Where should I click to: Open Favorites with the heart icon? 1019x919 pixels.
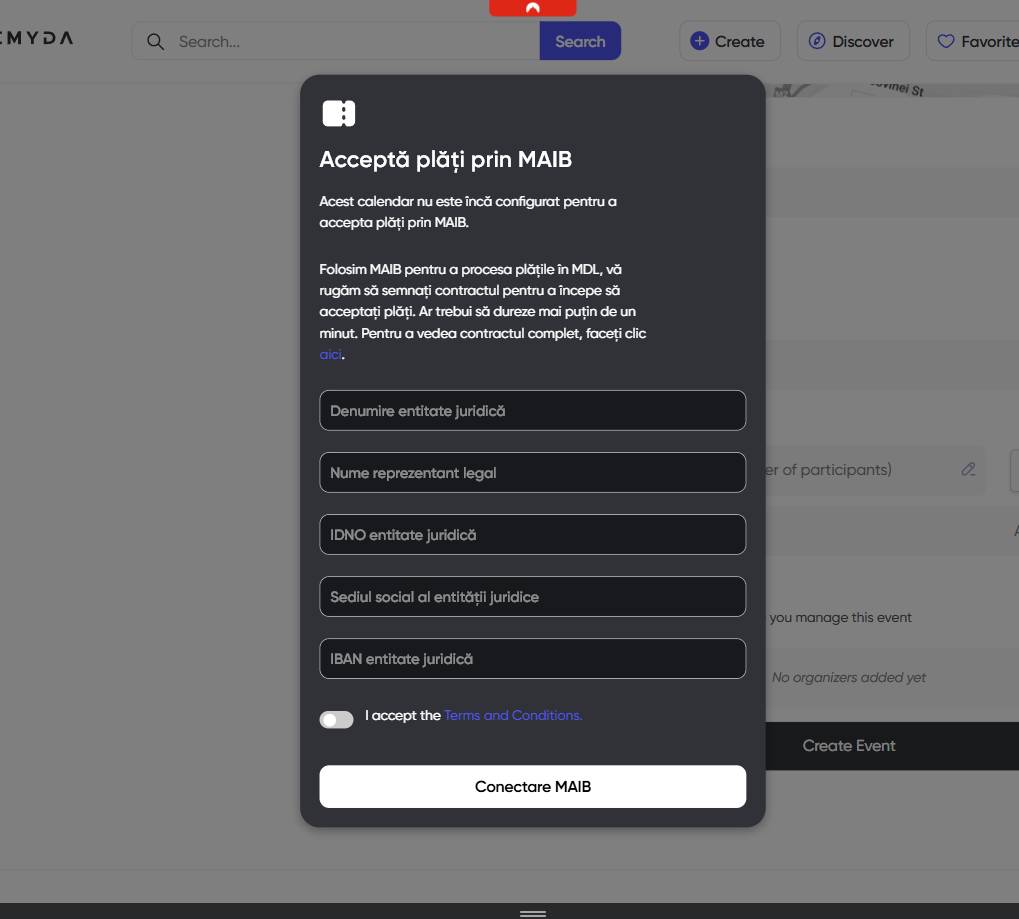point(975,41)
